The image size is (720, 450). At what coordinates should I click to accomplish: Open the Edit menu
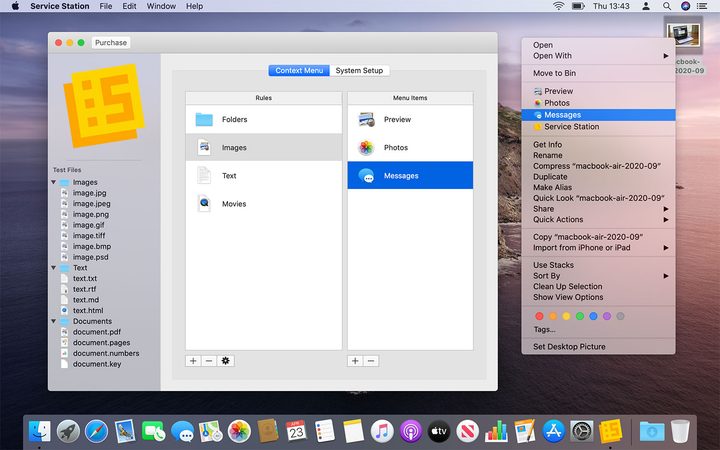coord(129,6)
